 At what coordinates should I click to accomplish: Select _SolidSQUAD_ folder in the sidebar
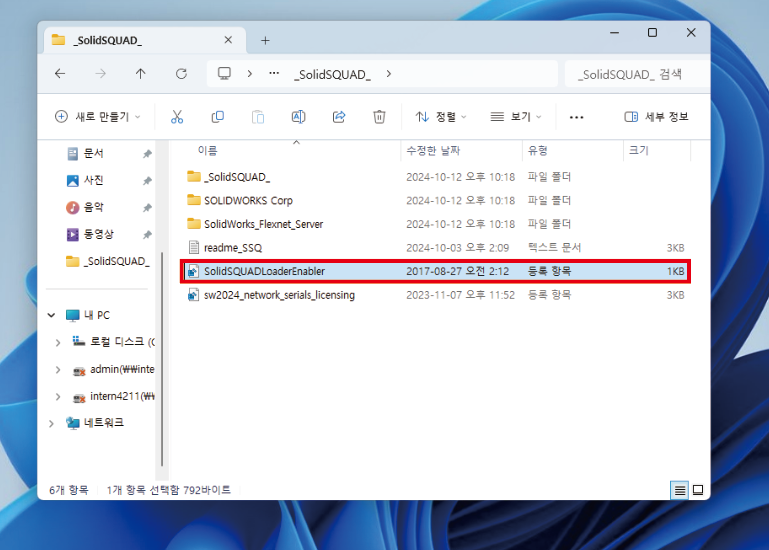tap(116, 262)
